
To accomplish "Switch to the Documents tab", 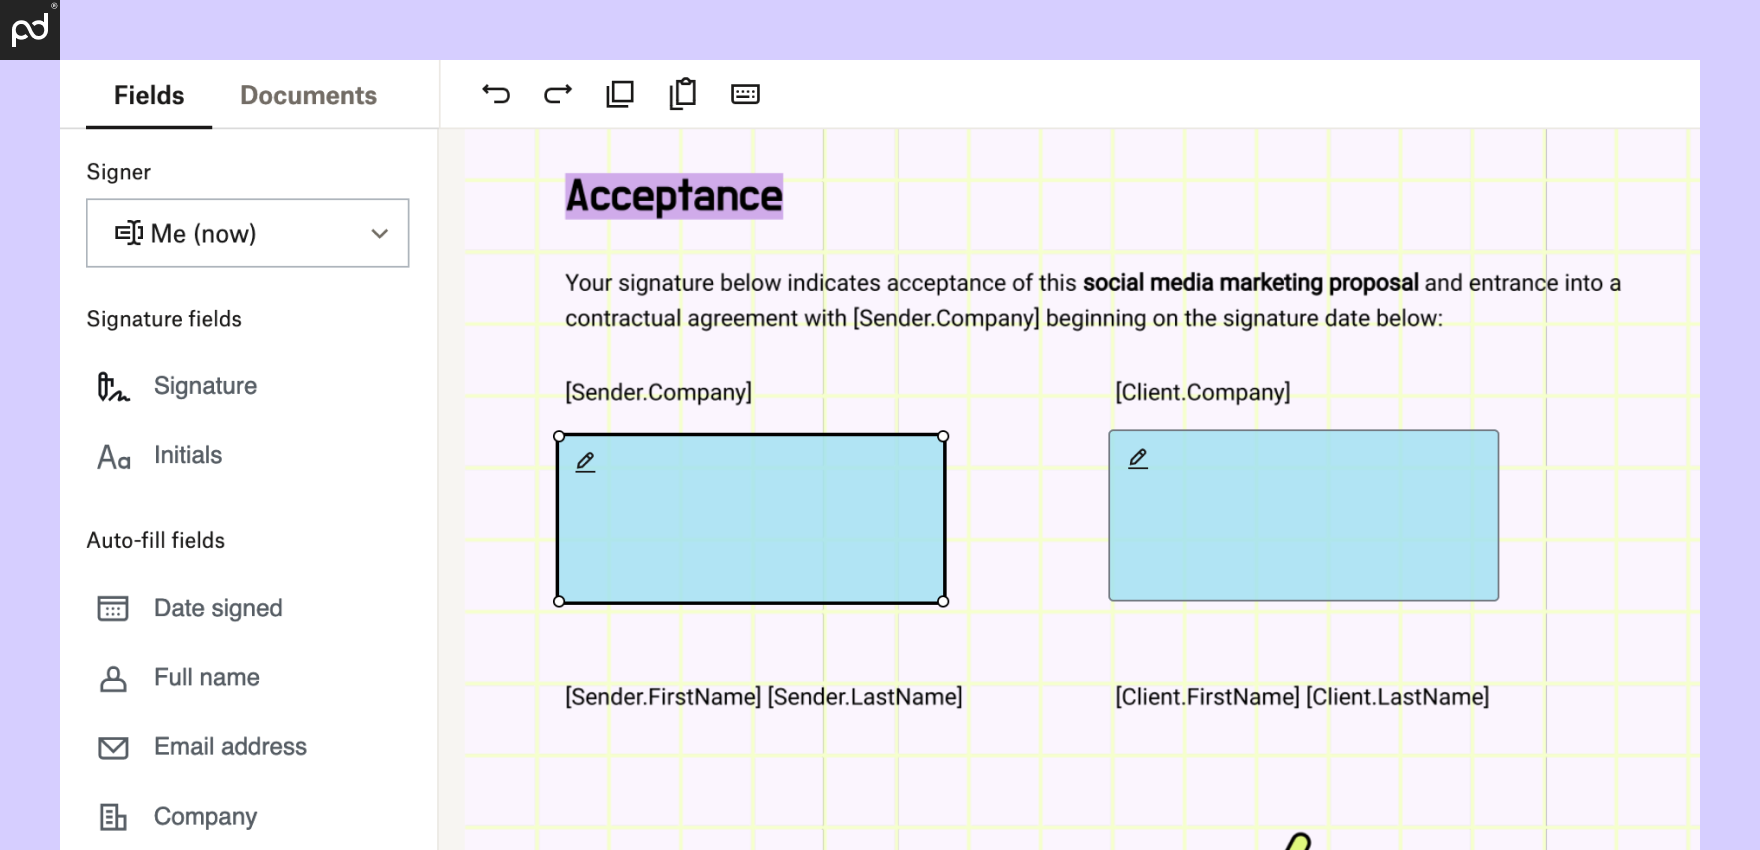I will [308, 95].
